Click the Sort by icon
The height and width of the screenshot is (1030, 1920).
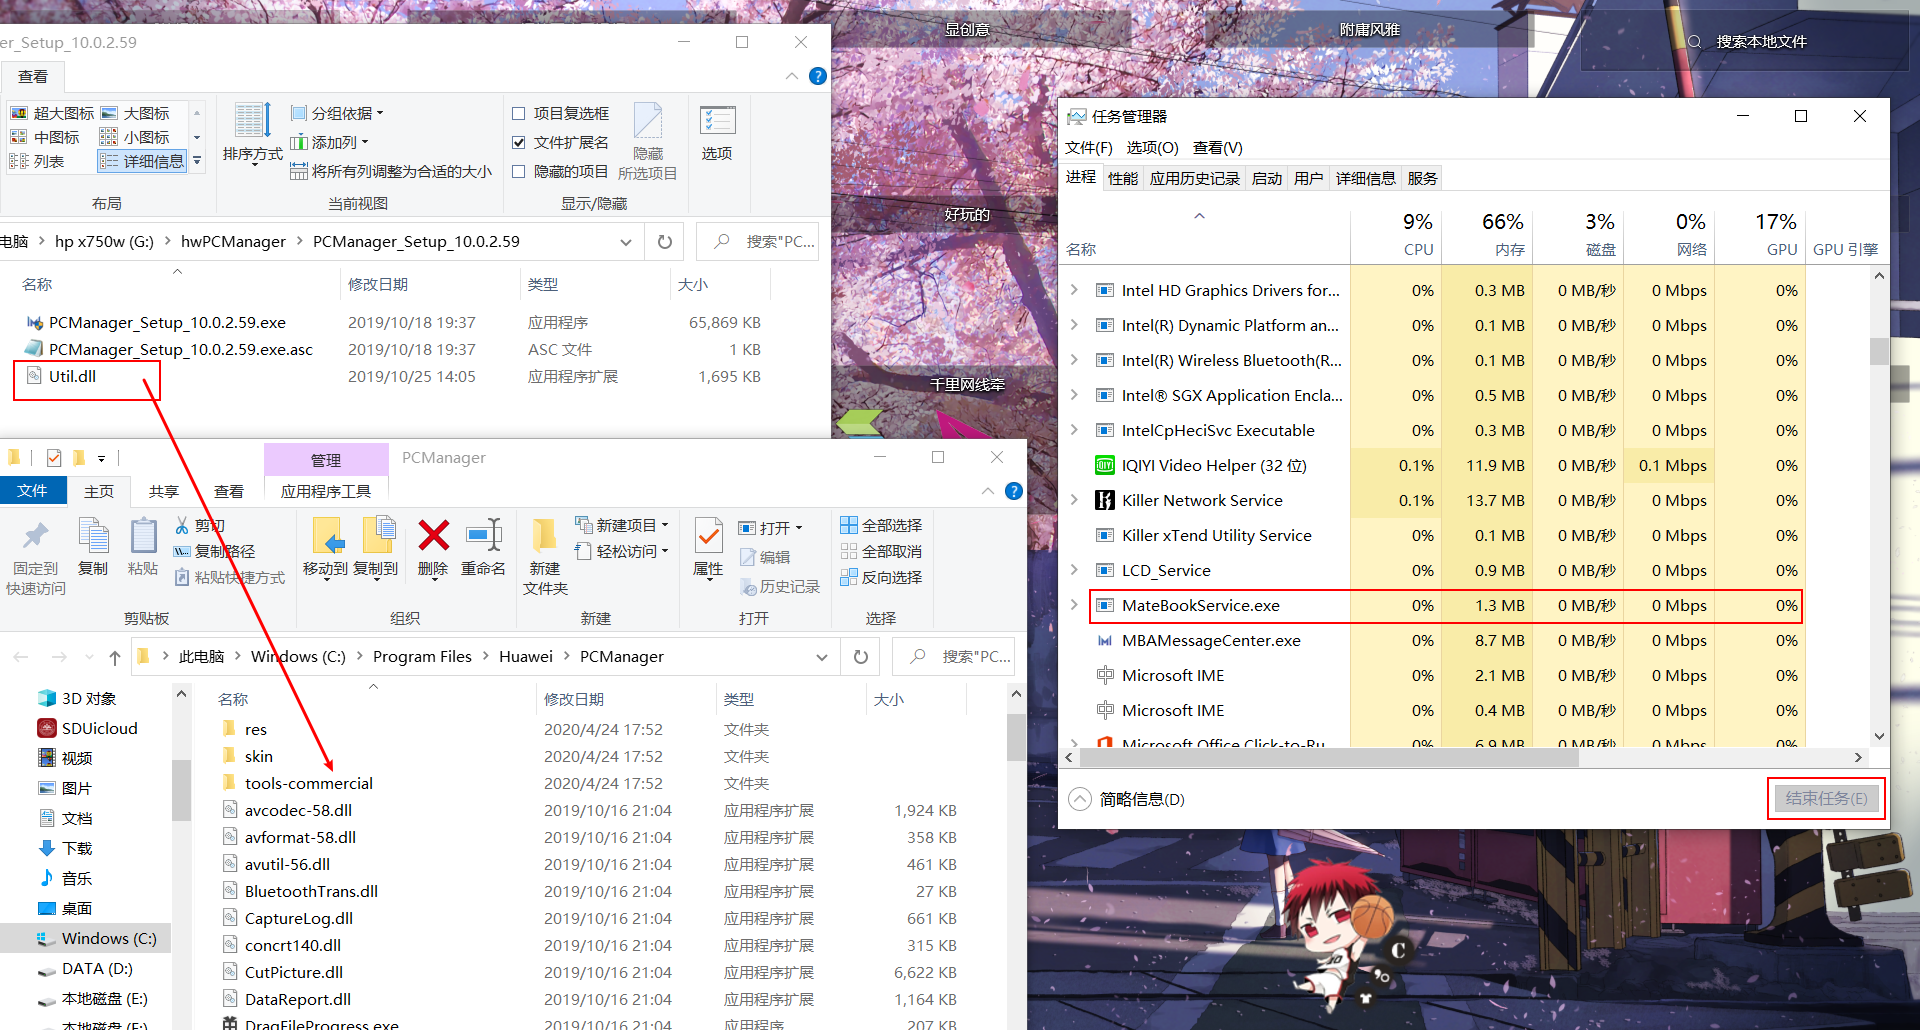tap(253, 121)
